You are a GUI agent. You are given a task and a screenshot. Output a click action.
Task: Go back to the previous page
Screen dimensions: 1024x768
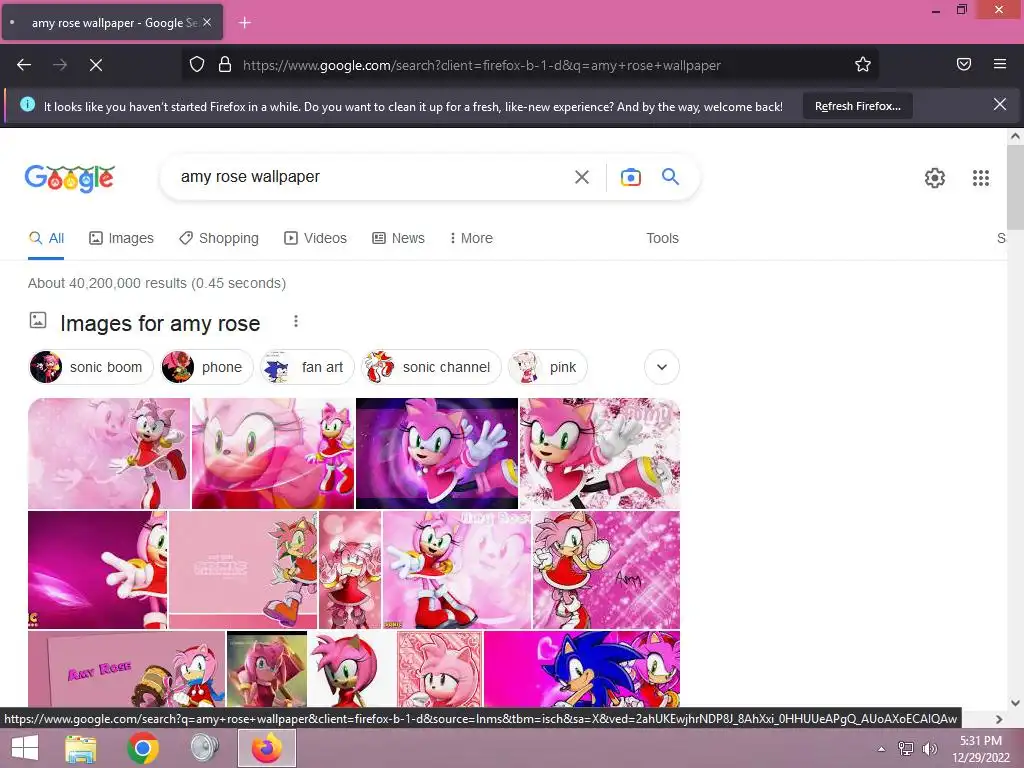[24, 65]
